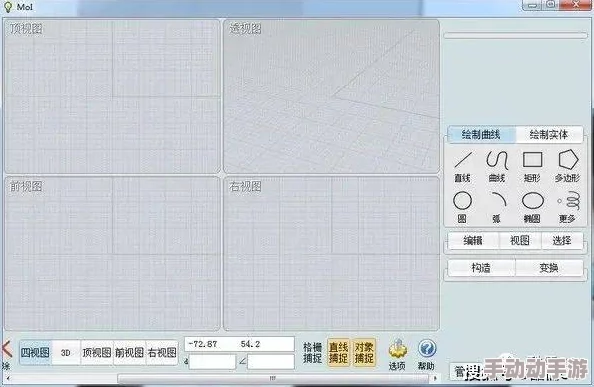Select the 曲线 freeform curve tool
Image resolution: width=594 pixels, height=387 pixels.
pos(497,166)
